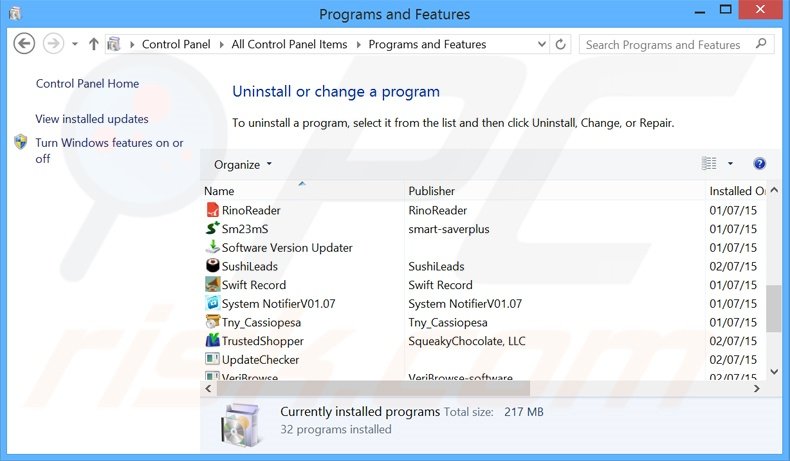Click the Forward navigation arrow
The image size is (790, 461).
(x=53, y=44)
